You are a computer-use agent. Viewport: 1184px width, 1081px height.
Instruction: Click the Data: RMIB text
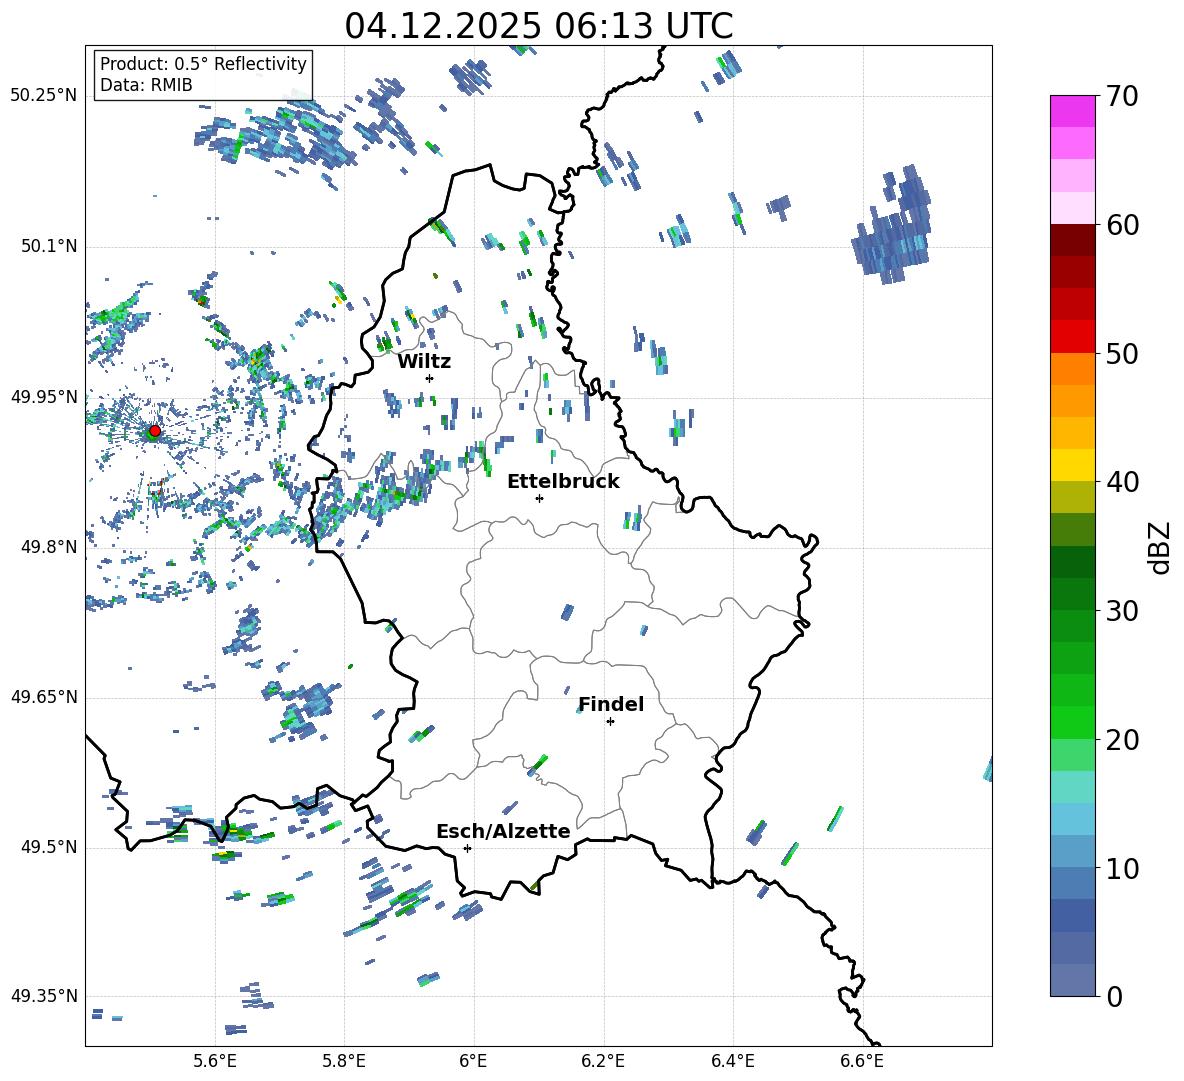pos(146,85)
